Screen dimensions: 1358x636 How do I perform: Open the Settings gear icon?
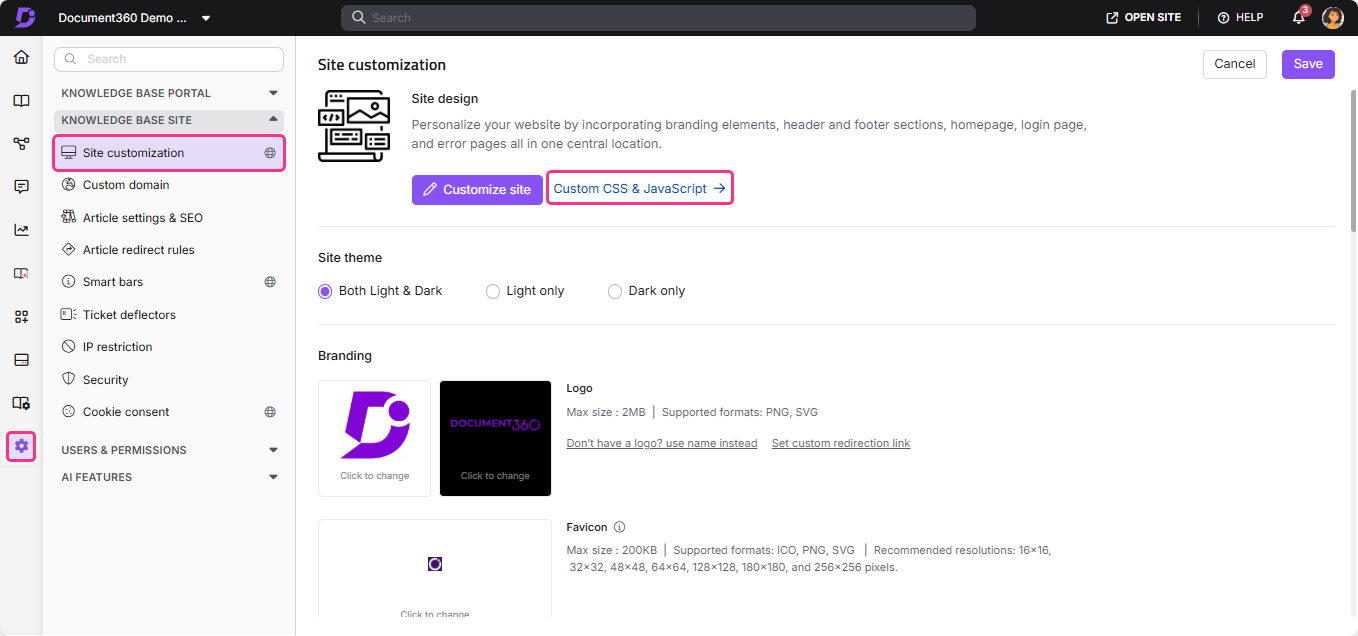21,446
